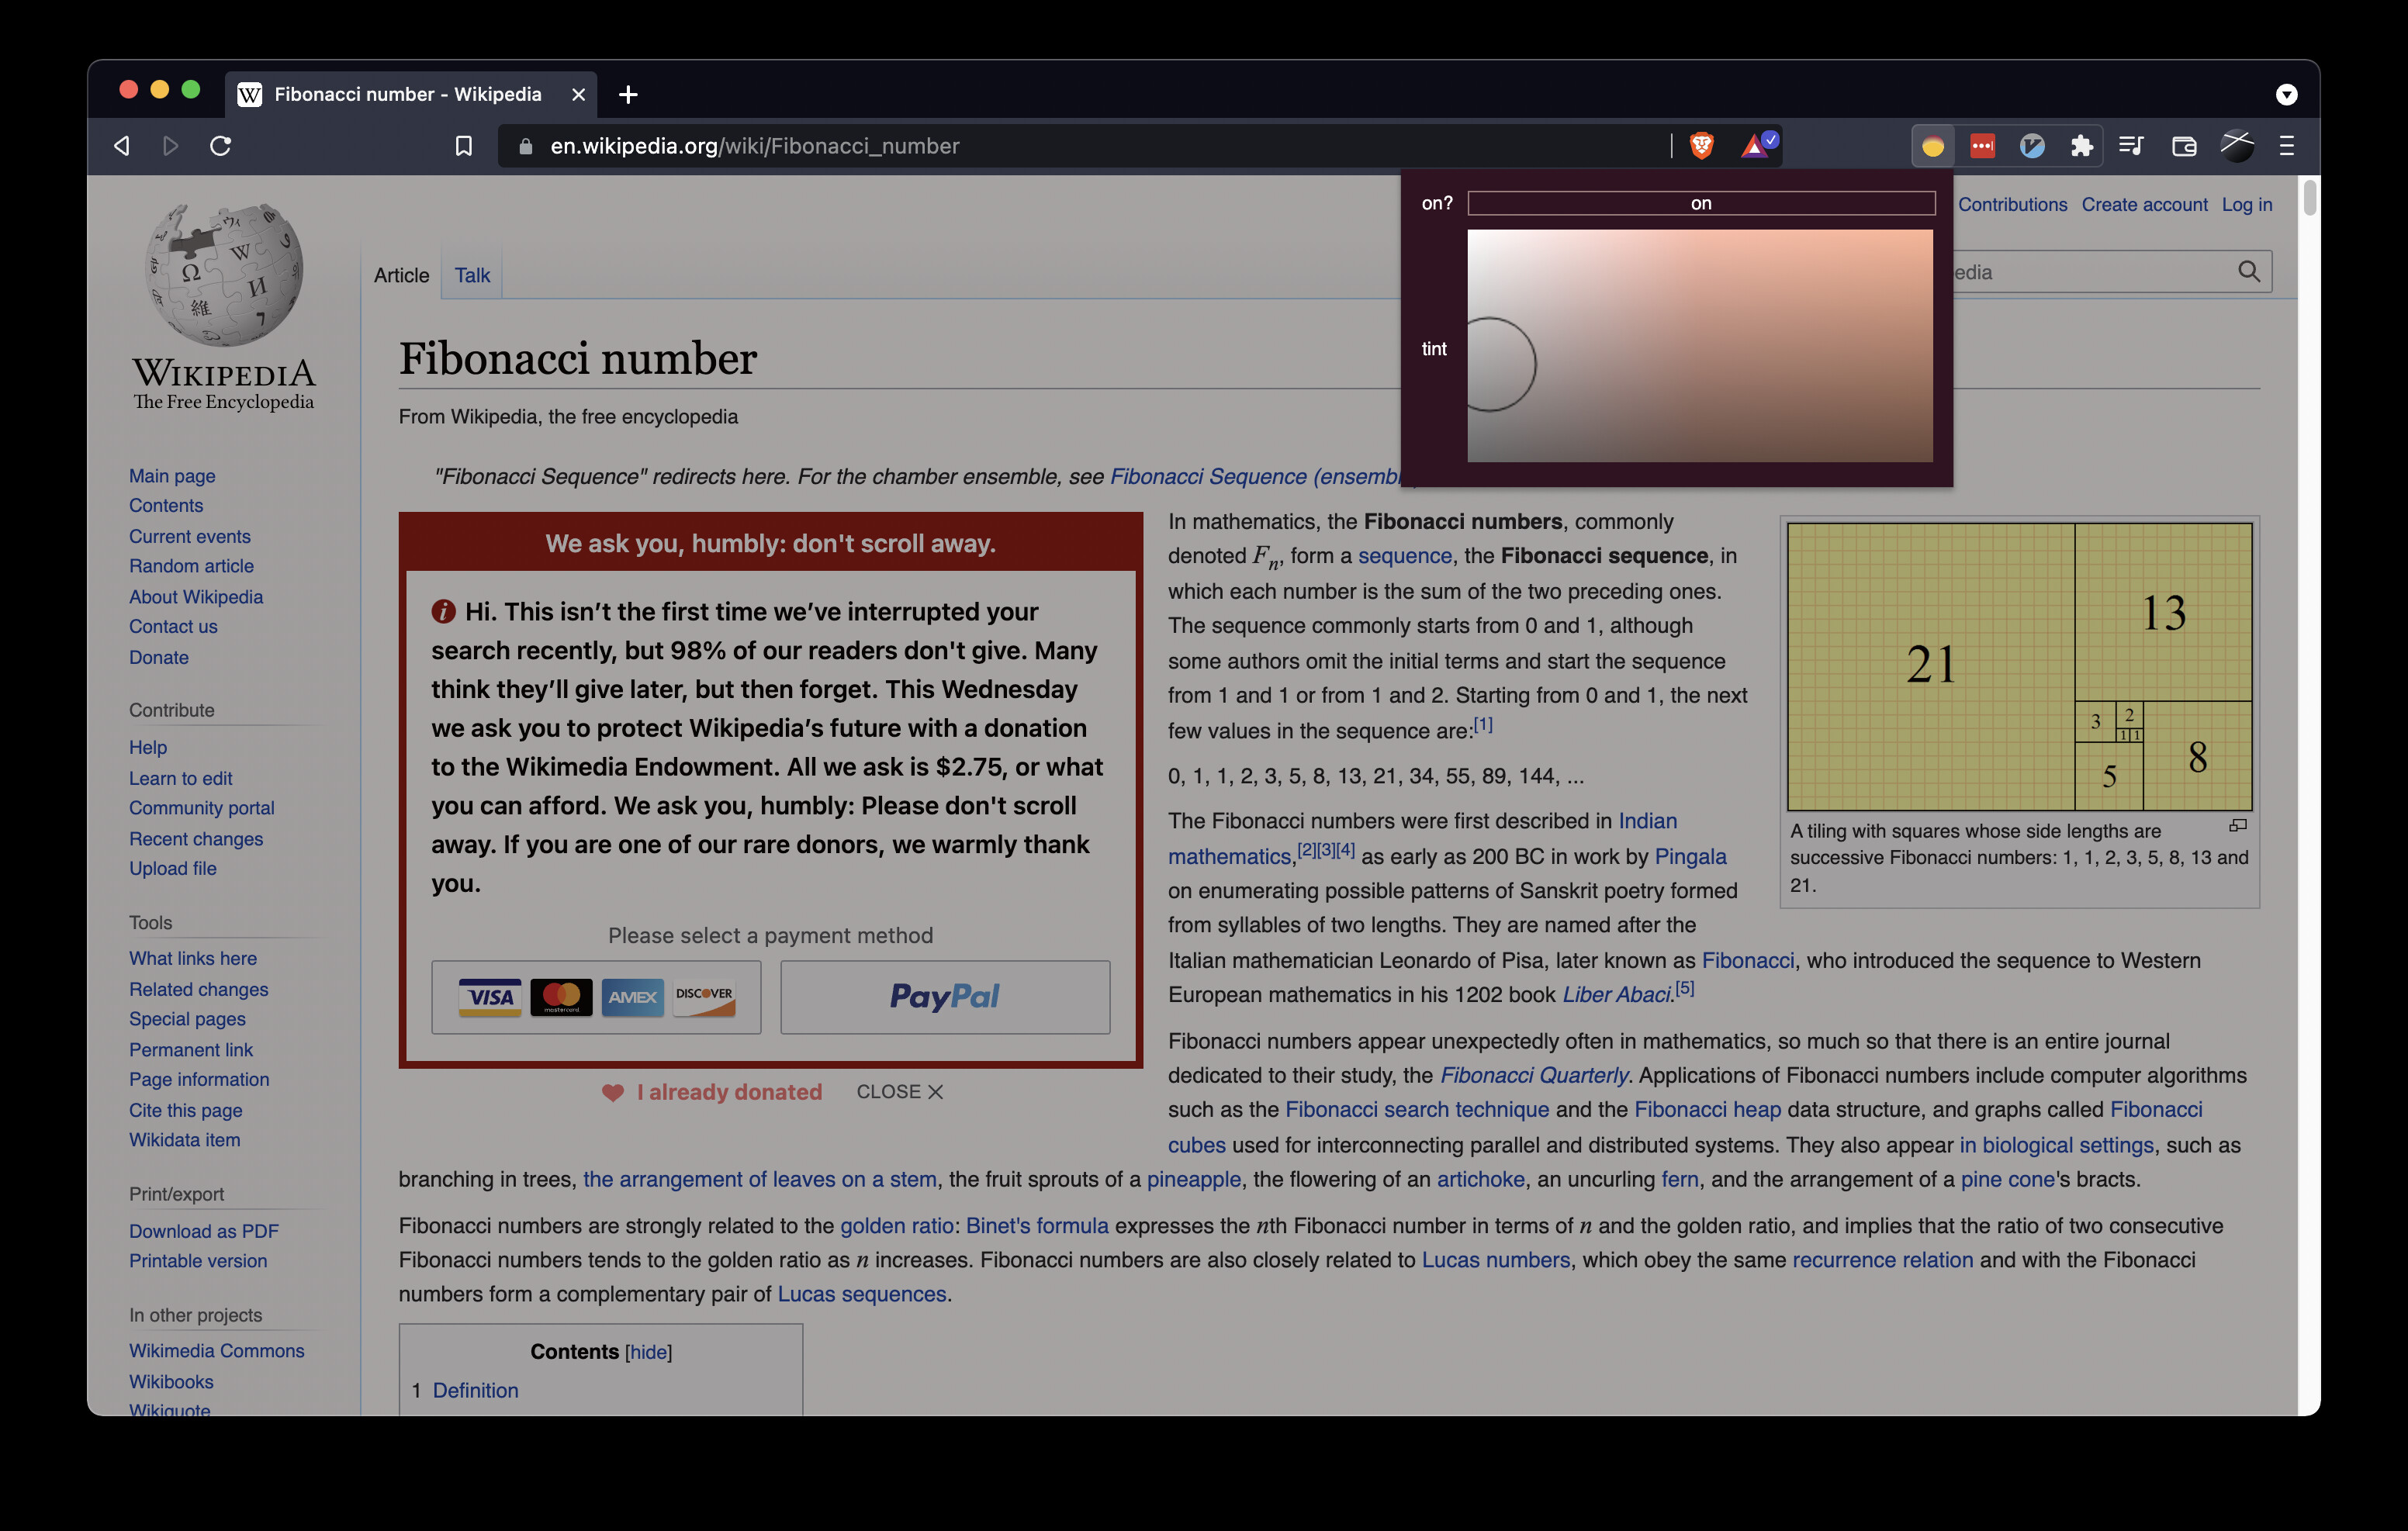The image size is (2408, 1531).
Task: Open the Brave Shields lion icon
Action: [1701, 146]
